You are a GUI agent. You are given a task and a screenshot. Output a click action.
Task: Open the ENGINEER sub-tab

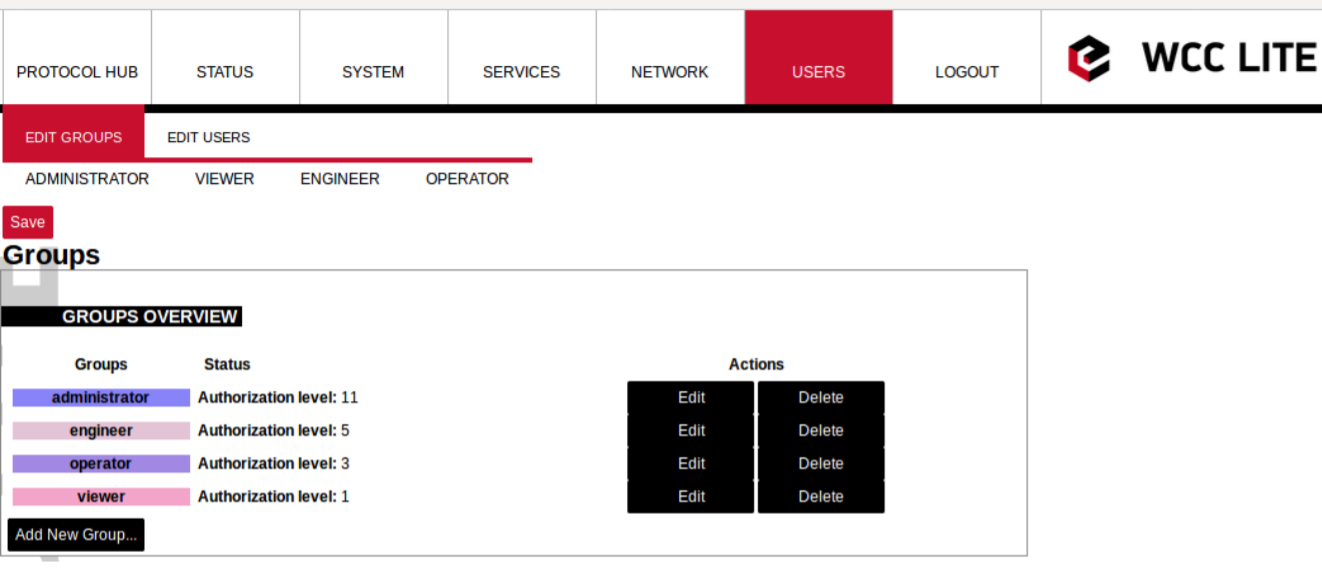click(340, 179)
